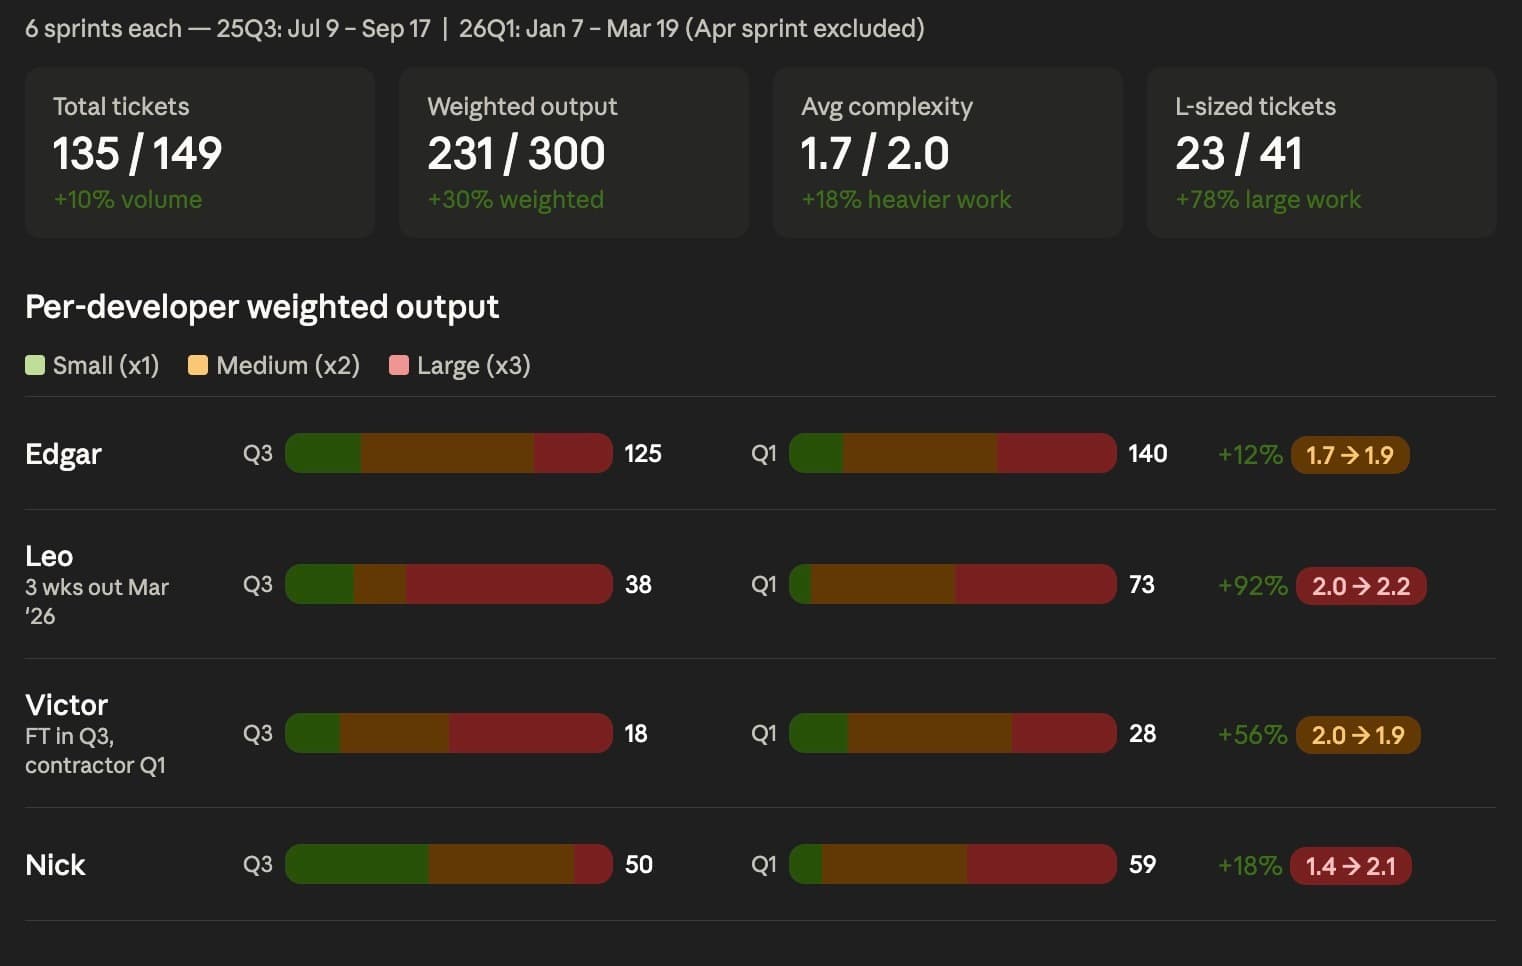
Task: Click Nick's Q3 stacked output bar
Action: 449,864
